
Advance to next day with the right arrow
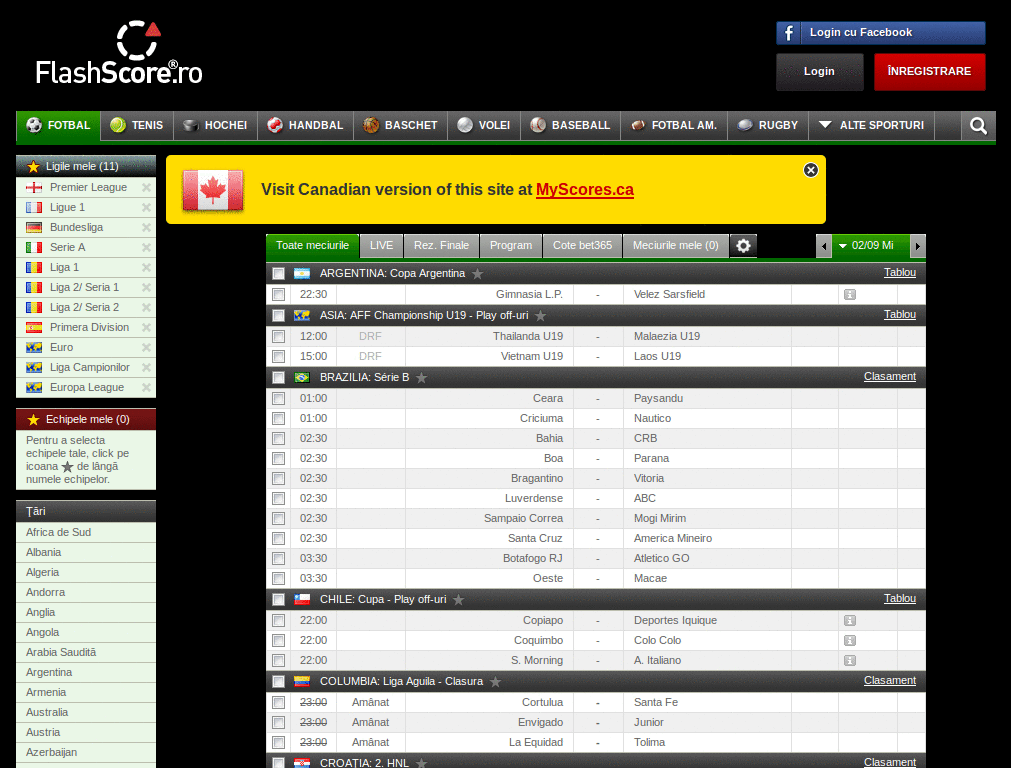point(917,245)
